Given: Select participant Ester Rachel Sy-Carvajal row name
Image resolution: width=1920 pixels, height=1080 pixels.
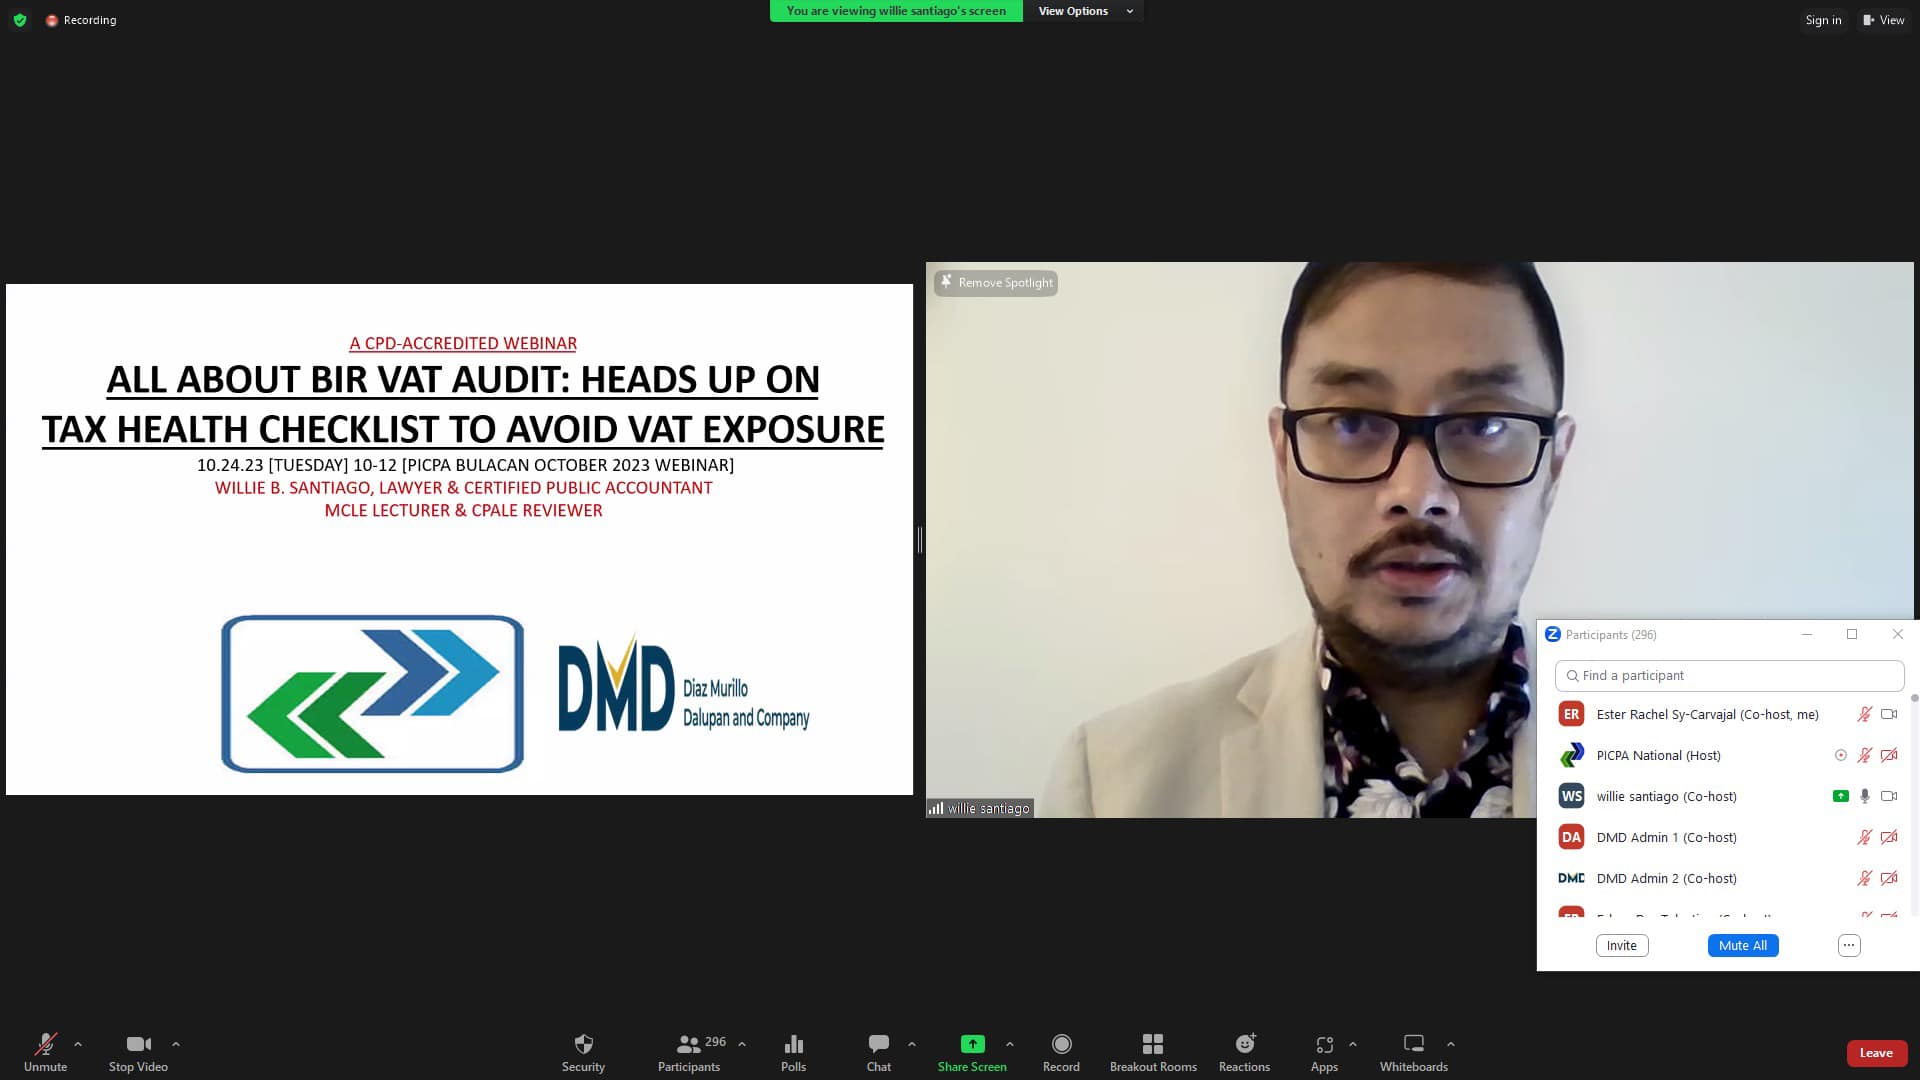Looking at the screenshot, I should point(1707,715).
